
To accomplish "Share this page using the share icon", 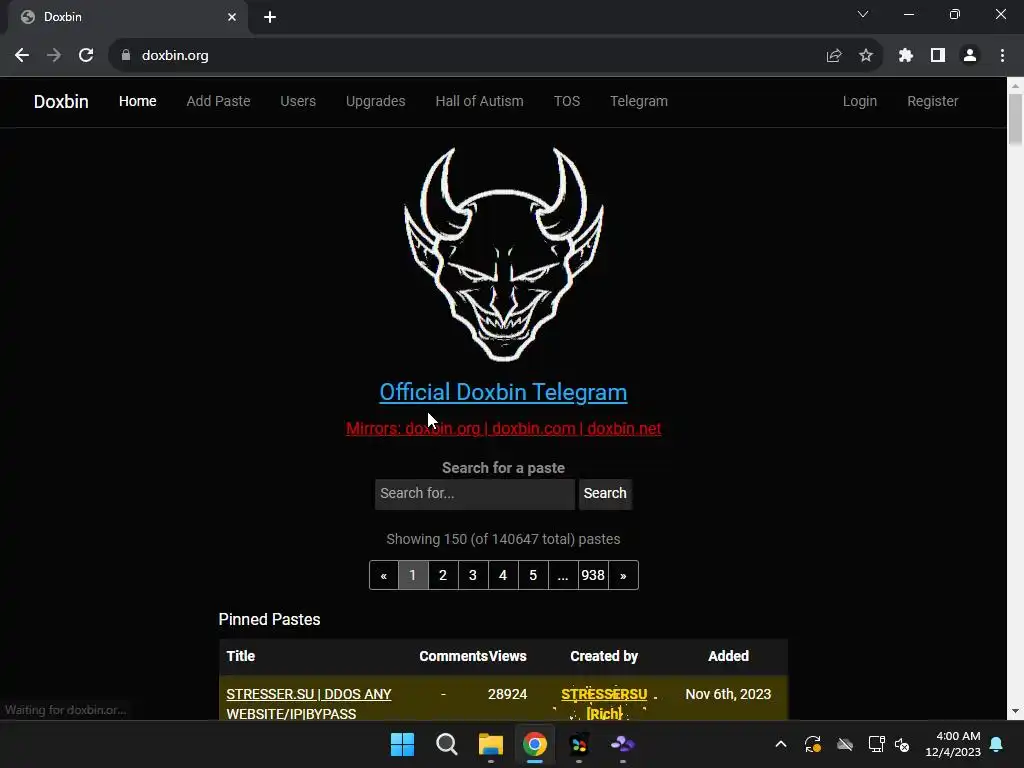I will click(x=834, y=56).
